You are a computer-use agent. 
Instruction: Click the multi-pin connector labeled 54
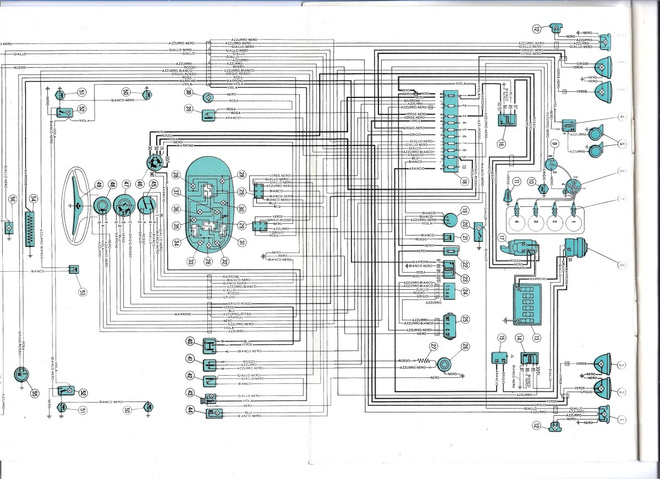pos(29,229)
